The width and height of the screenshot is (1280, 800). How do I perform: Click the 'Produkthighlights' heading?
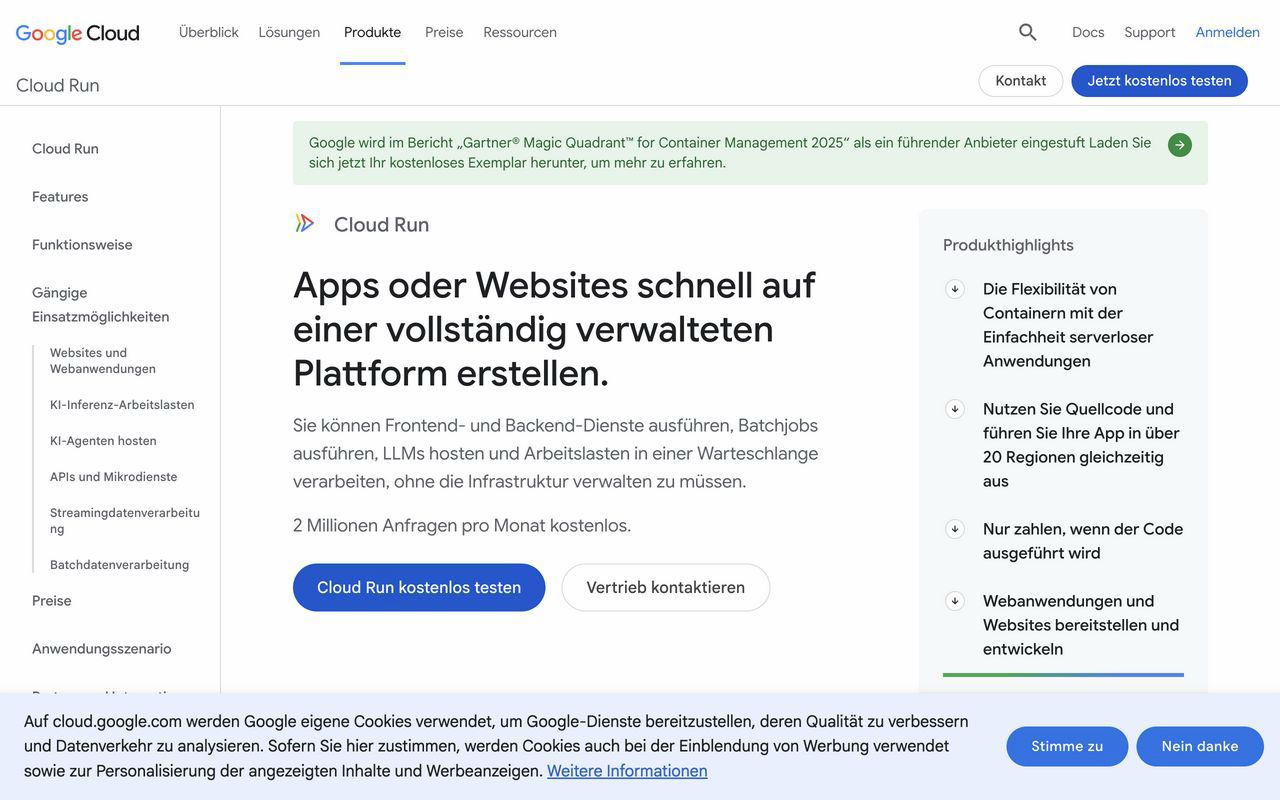click(1008, 245)
